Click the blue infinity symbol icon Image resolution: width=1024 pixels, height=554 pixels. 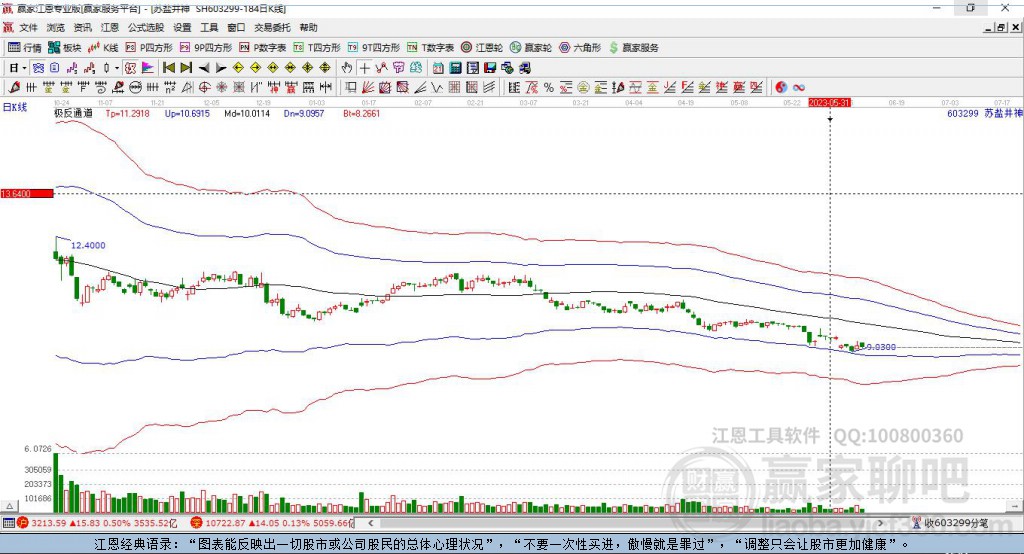[x=799, y=87]
